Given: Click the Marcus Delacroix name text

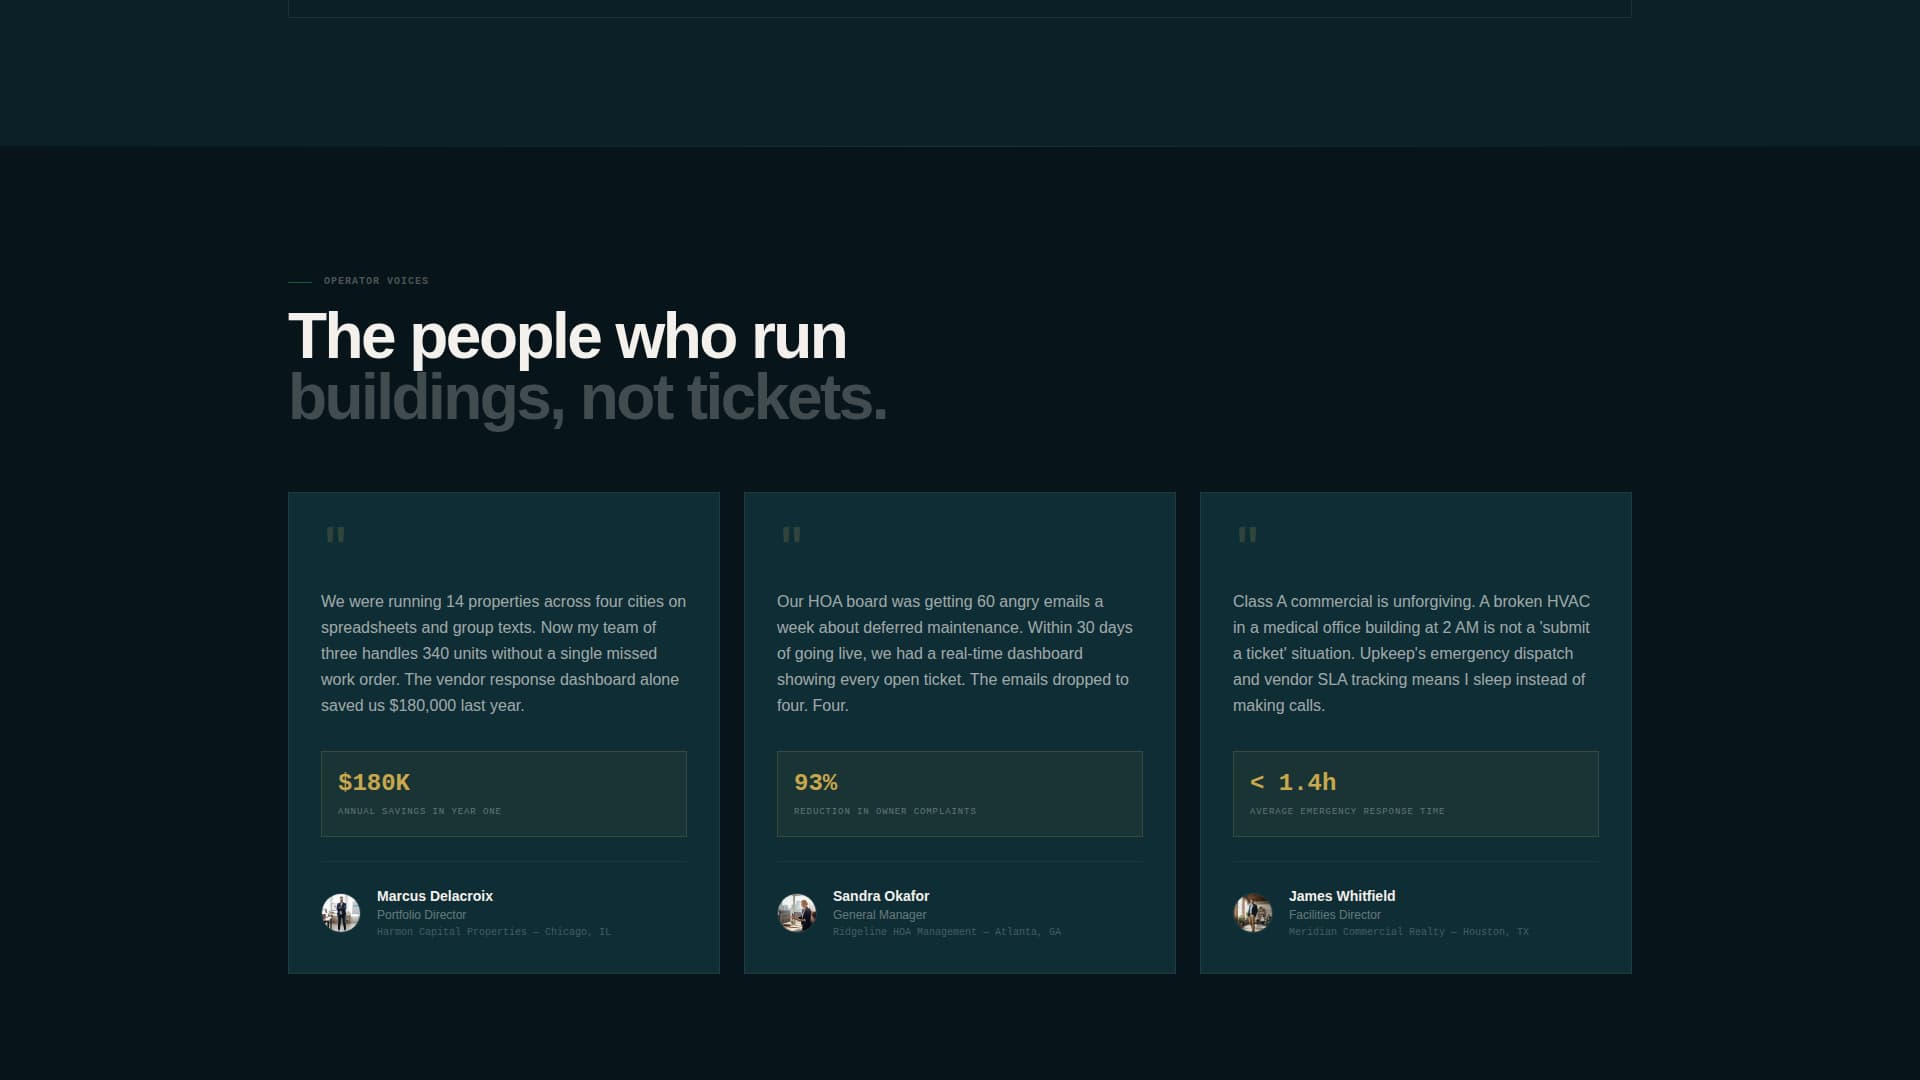Looking at the screenshot, I should [434, 896].
